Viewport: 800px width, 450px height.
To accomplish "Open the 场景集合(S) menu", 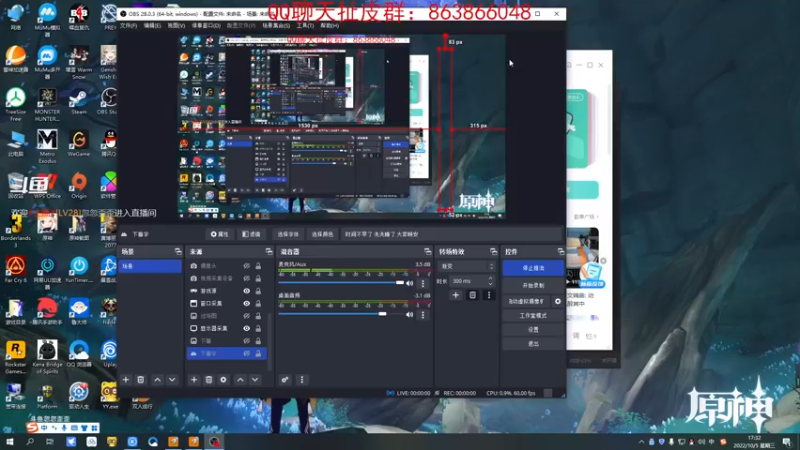I will click(276, 26).
